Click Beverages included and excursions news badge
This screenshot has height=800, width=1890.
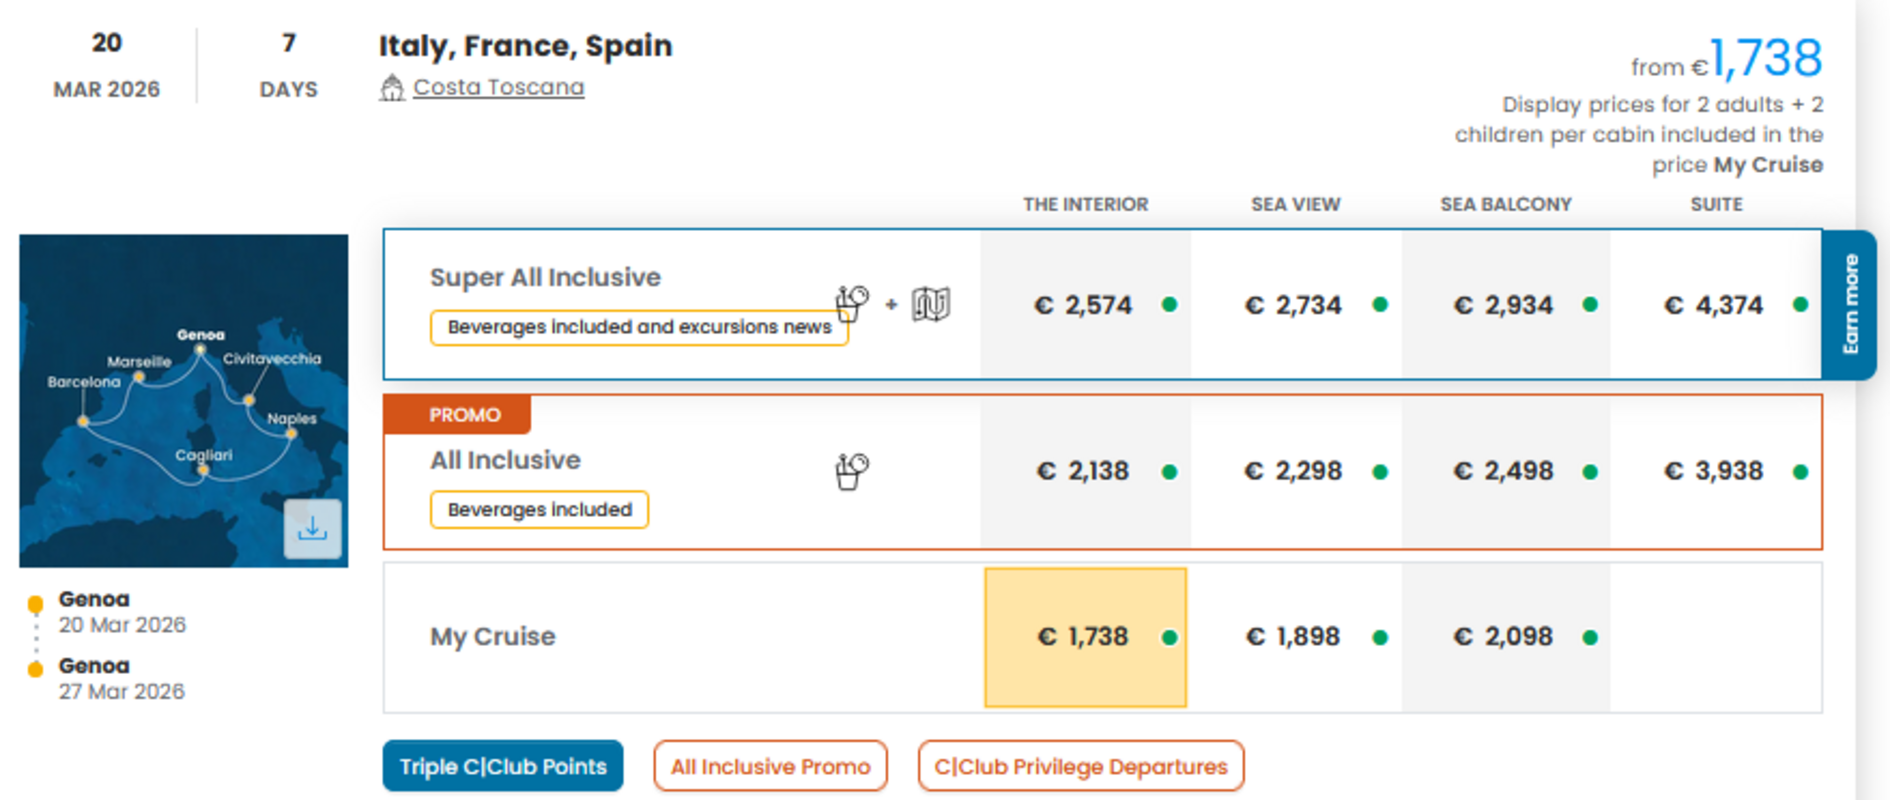(638, 327)
